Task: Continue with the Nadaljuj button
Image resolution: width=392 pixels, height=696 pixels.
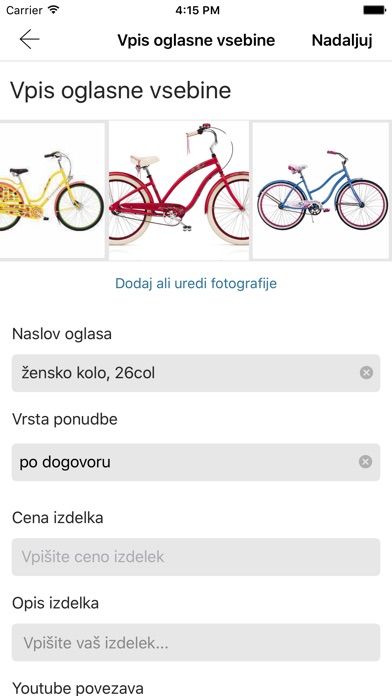Action: (342, 40)
